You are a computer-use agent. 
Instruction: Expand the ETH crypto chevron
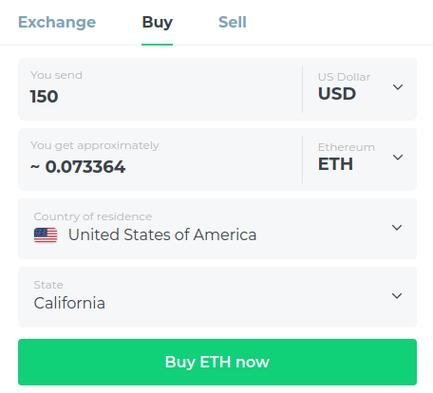pyautogui.click(x=398, y=157)
